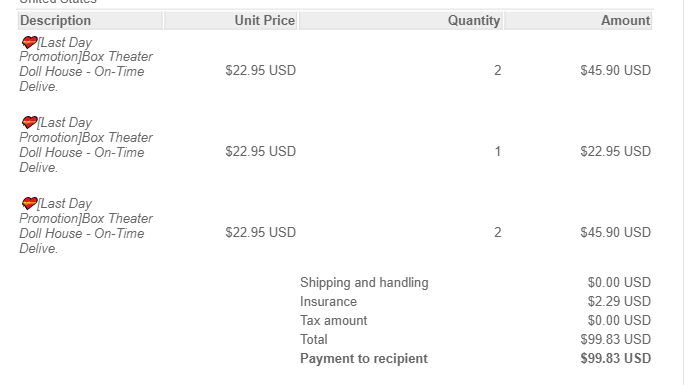Click Insurance amount $2.29 USD
The width and height of the screenshot is (691, 385).
tap(619, 301)
